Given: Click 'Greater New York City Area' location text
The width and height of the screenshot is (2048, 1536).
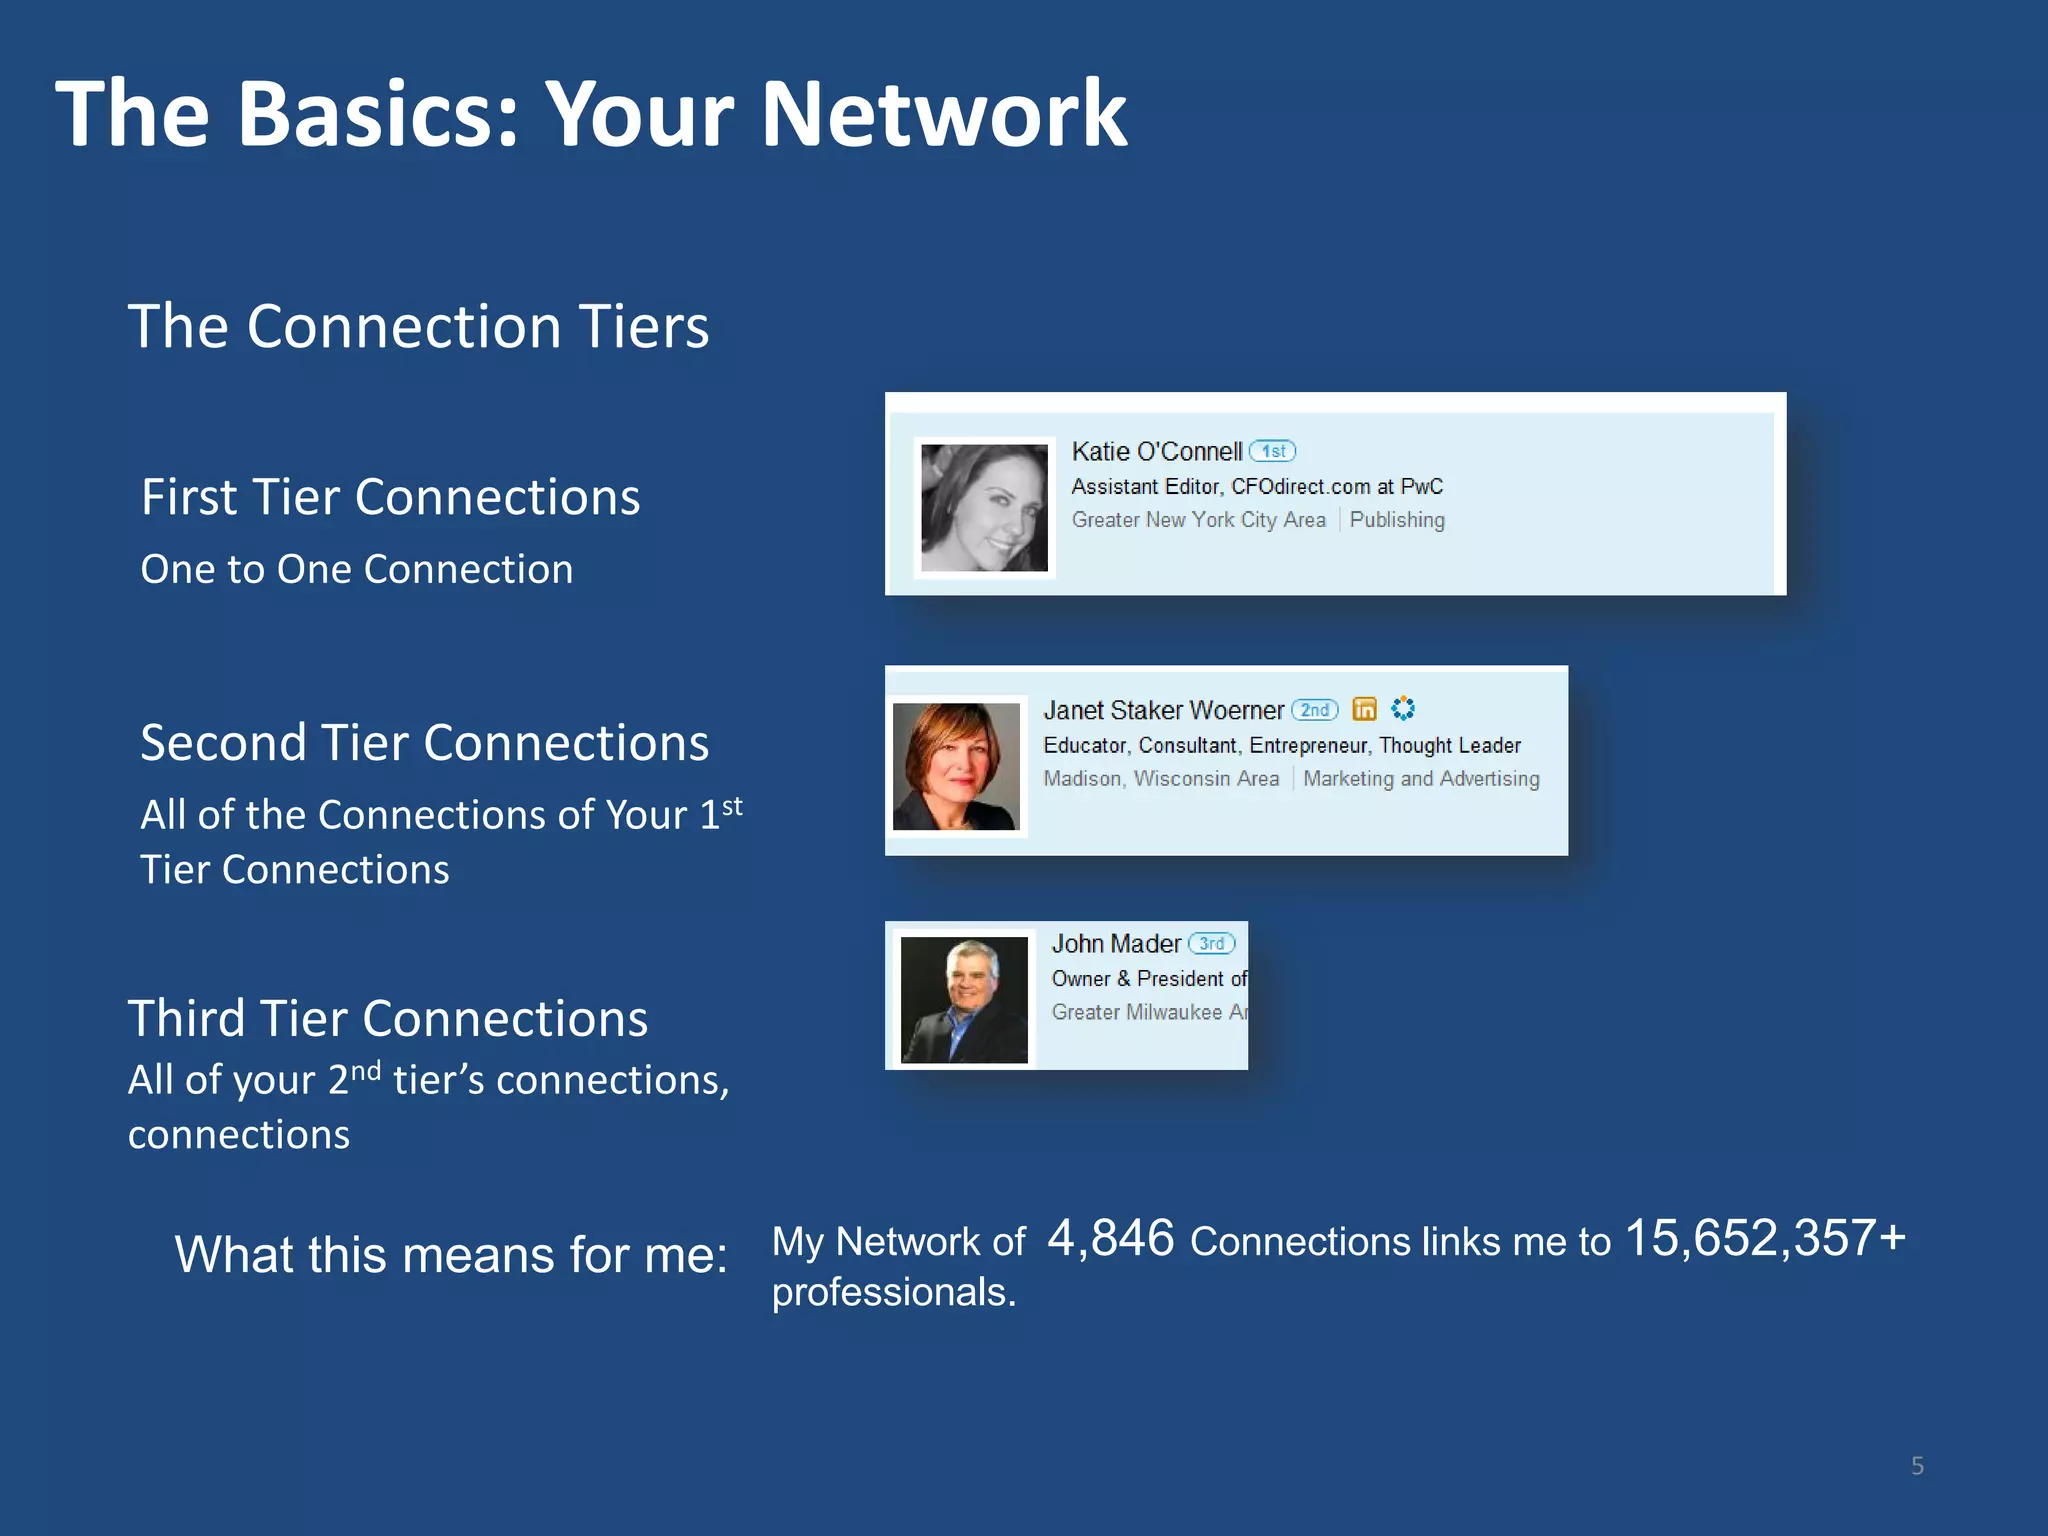Looking at the screenshot, I should [1198, 520].
